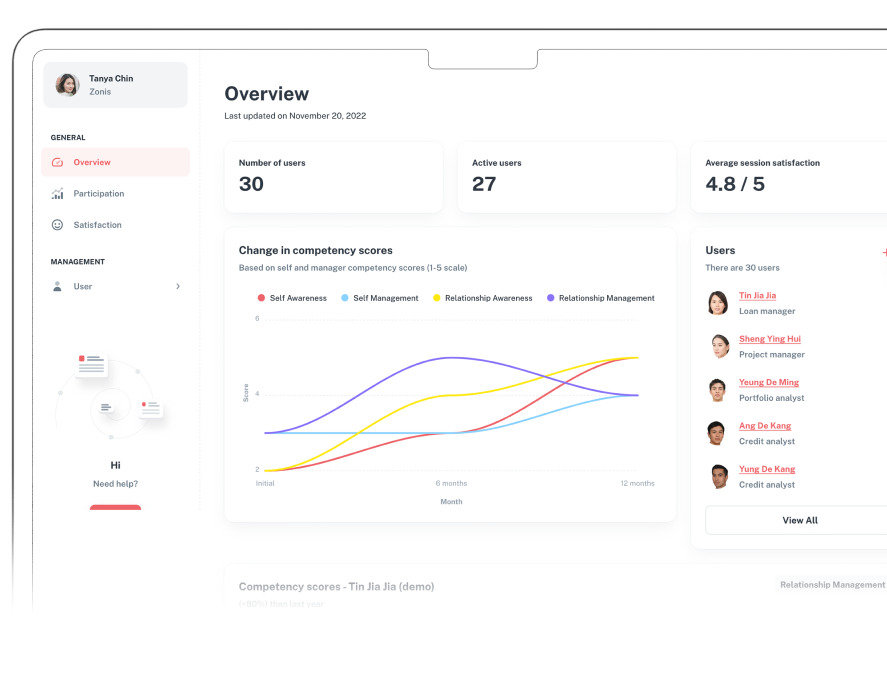887x699 pixels.
Task: Click the 'Initial' axis label
Action: click(265, 484)
